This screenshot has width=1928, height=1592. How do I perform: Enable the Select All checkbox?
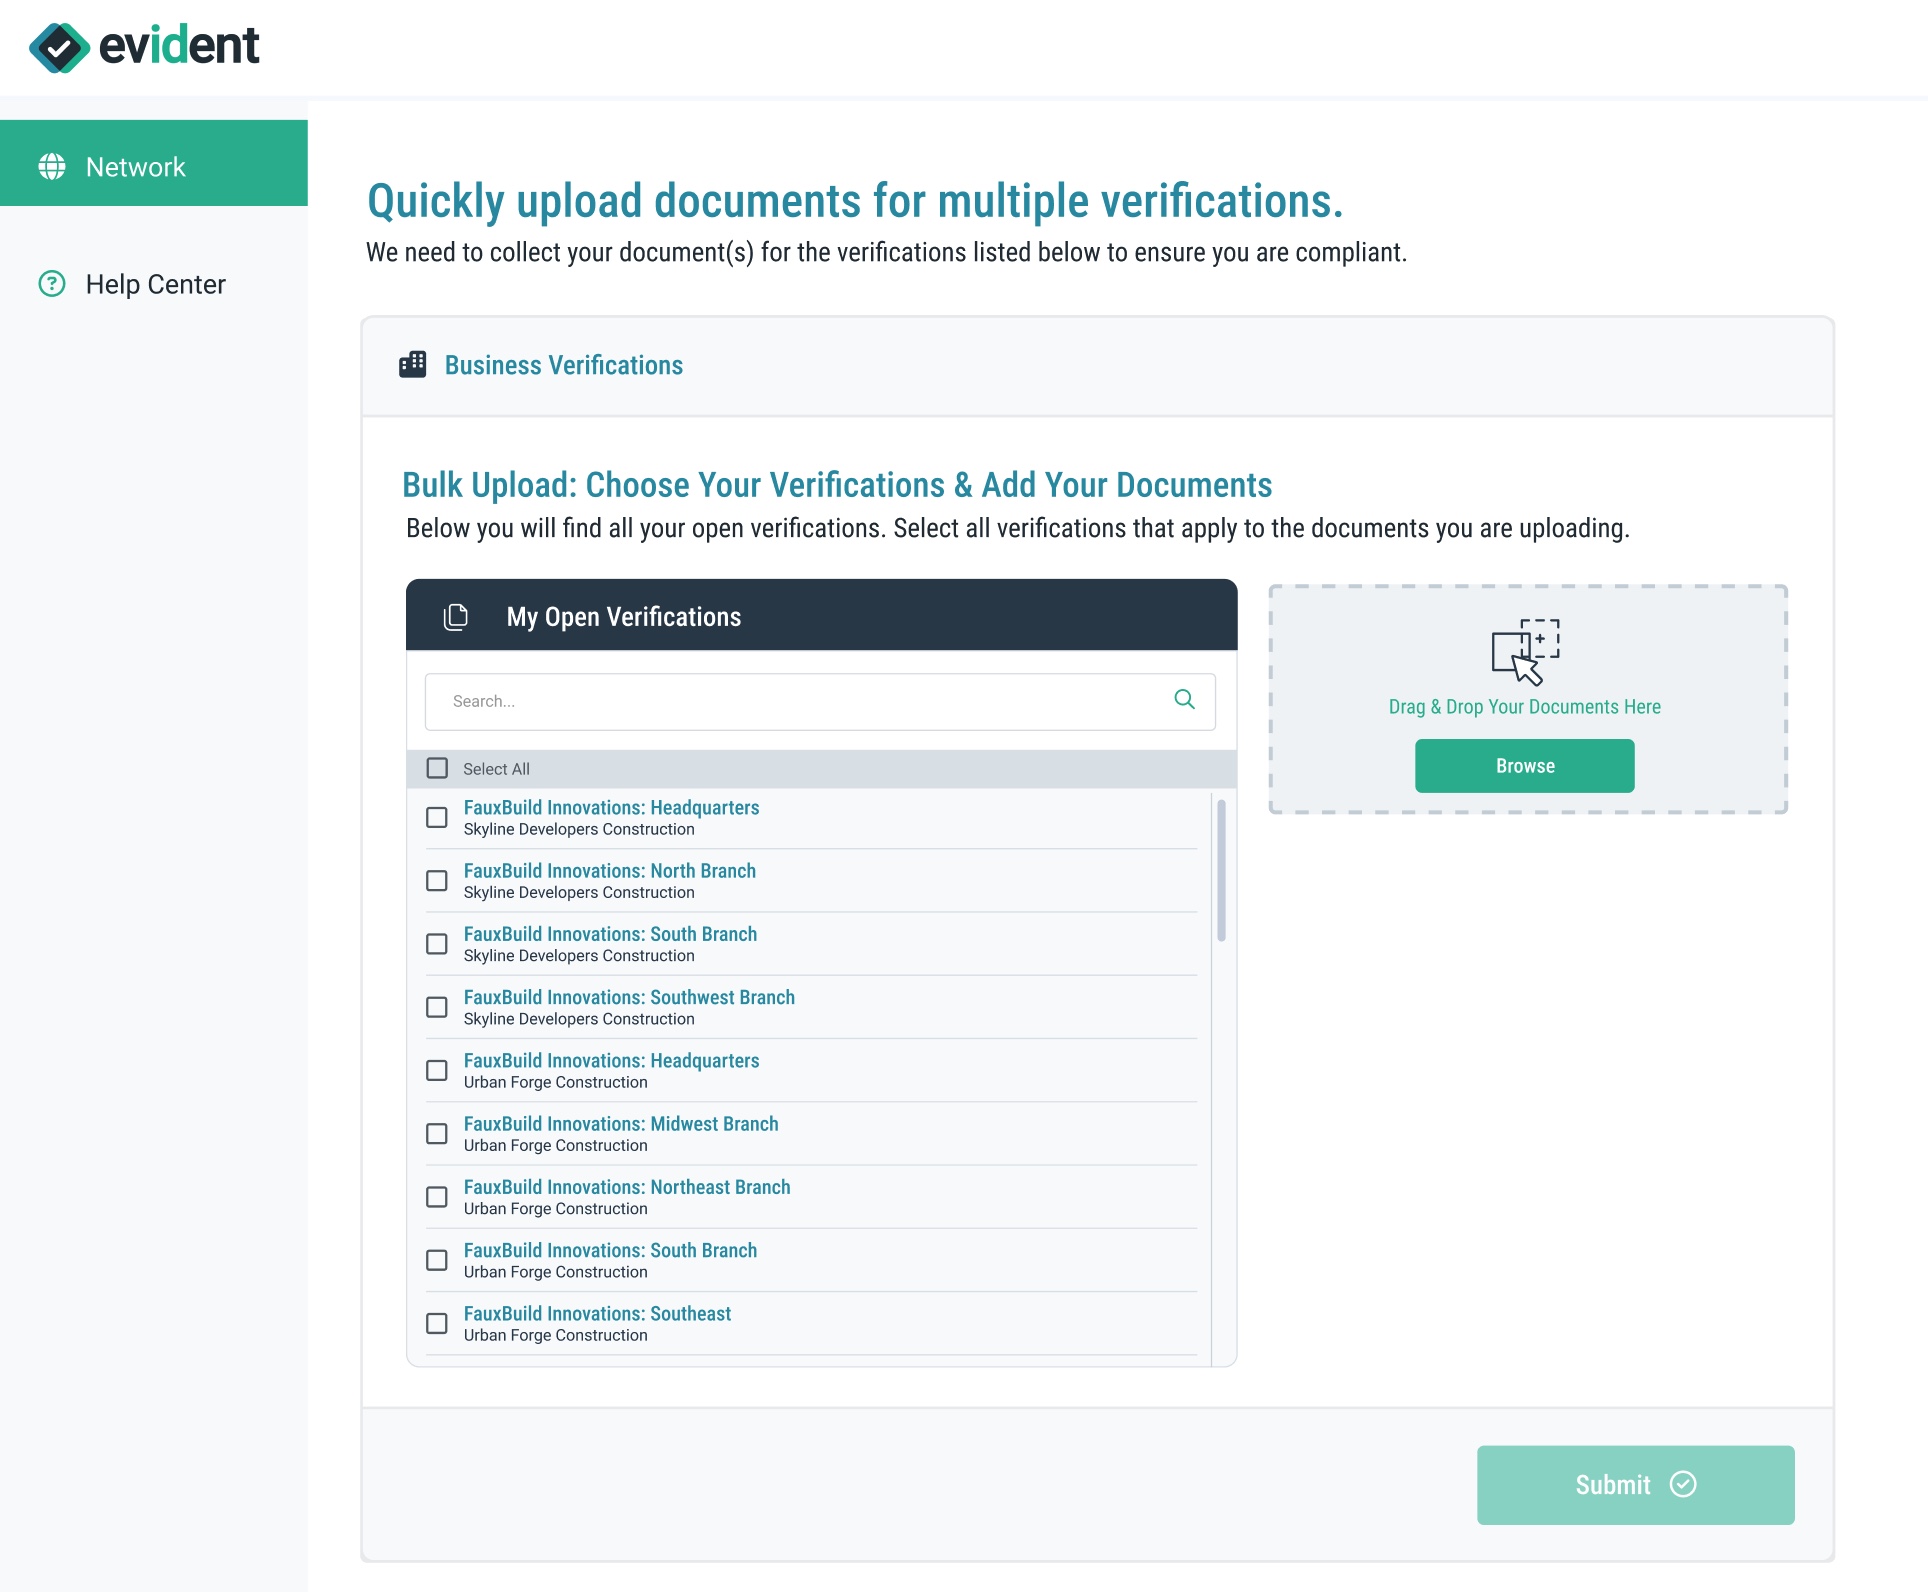point(437,768)
